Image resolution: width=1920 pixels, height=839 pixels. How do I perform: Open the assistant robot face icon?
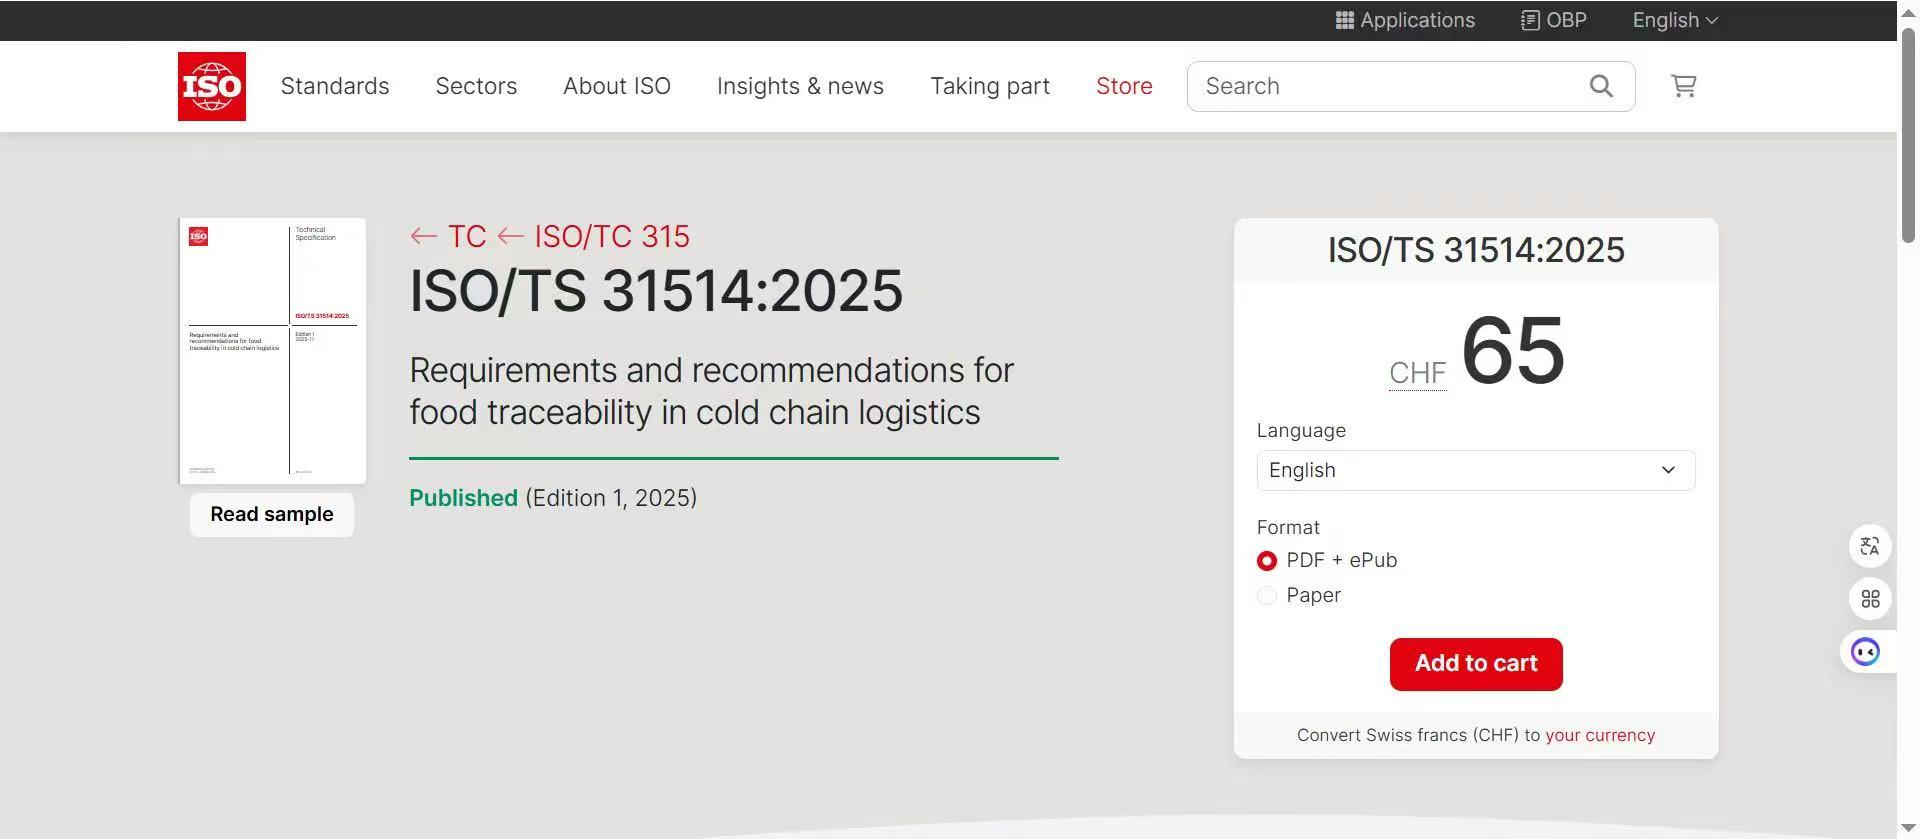(x=1865, y=652)
